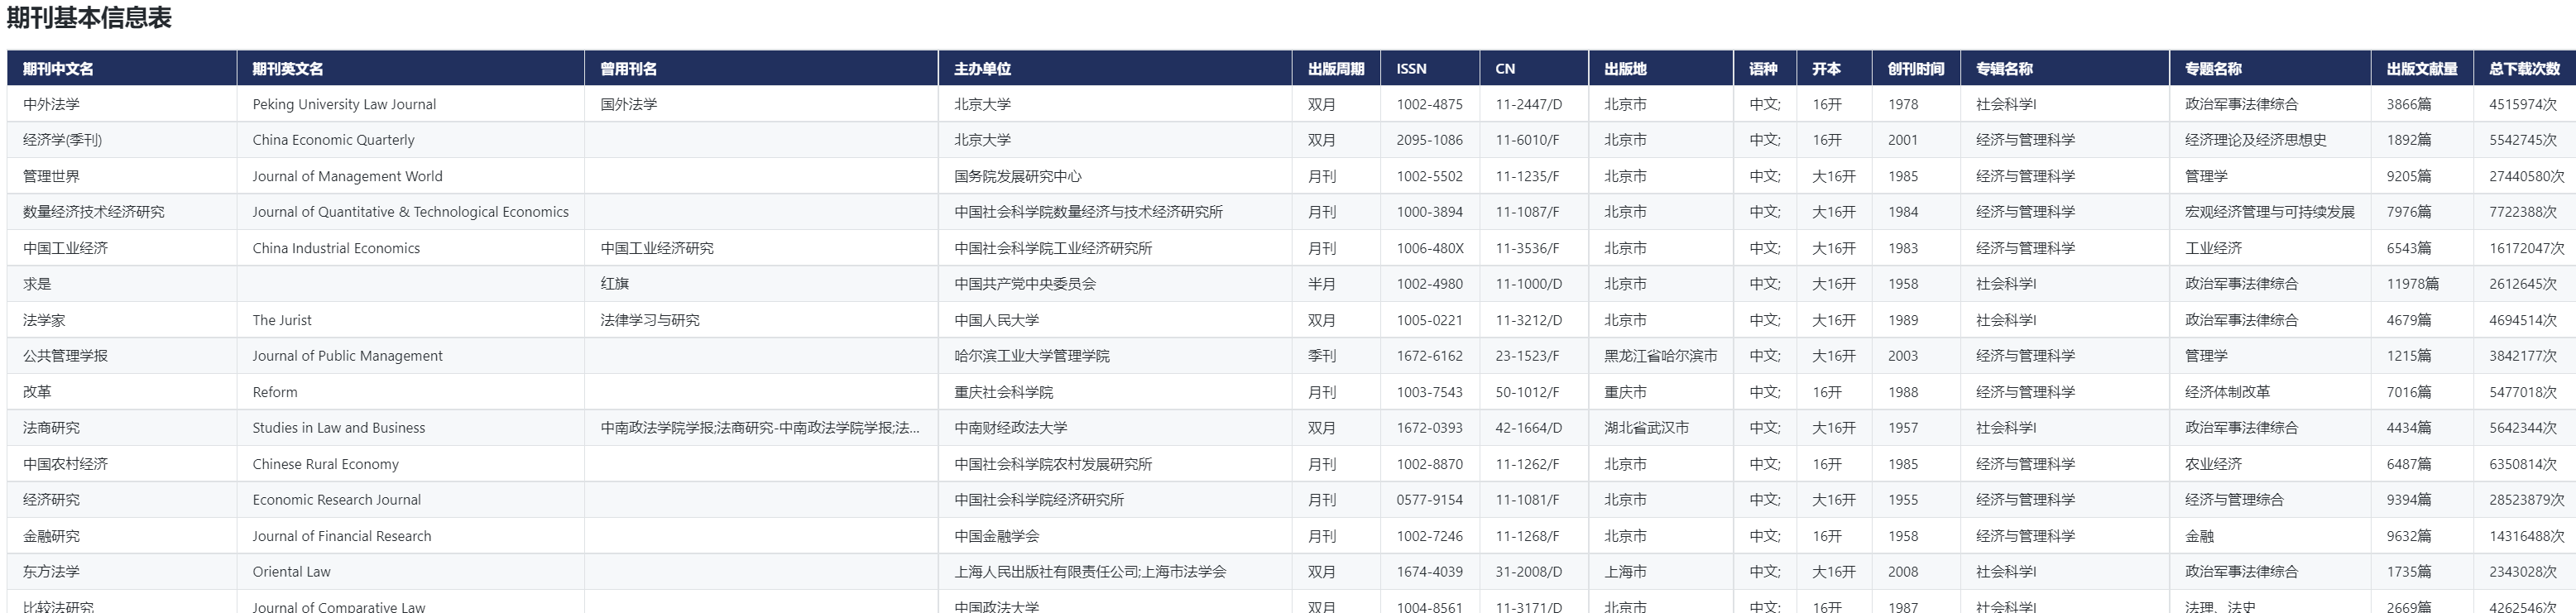Select ISSN value 1002-4875
This screenshot has width=2576, height=613.
pyautogui.click(x=1430, y=104)
